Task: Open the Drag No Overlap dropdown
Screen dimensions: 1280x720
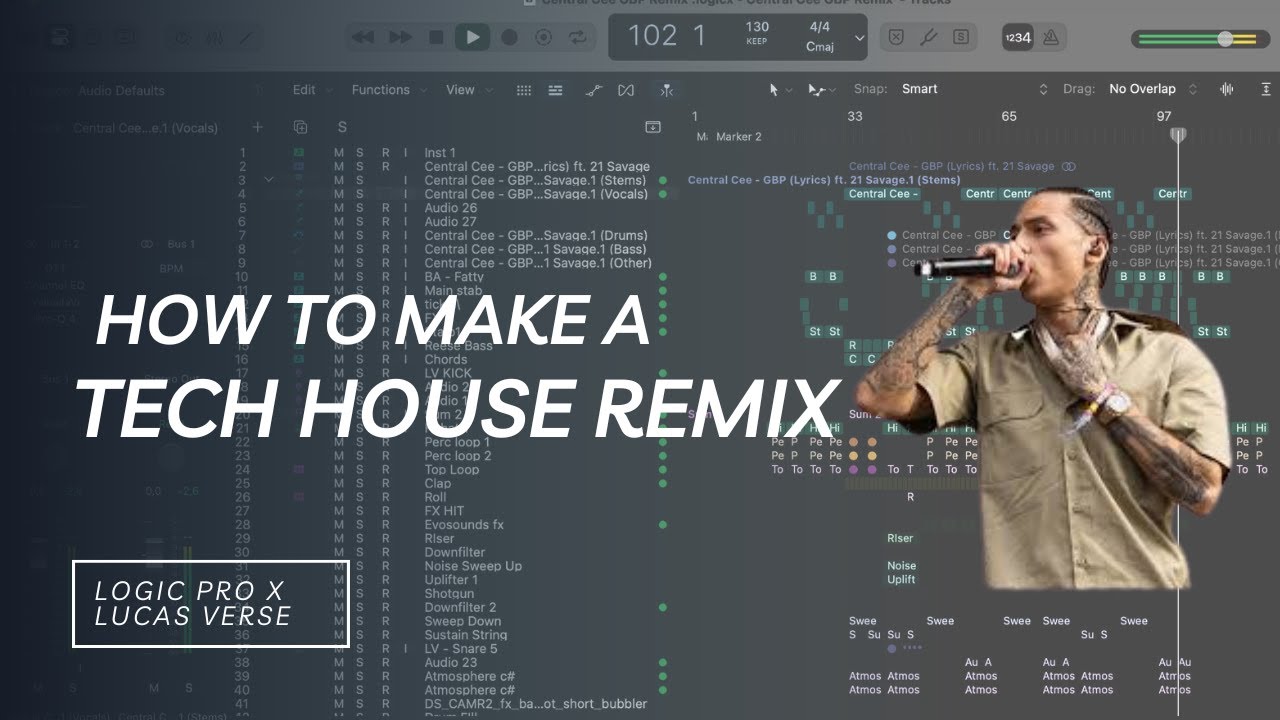Action: [x=1152, y=89]
